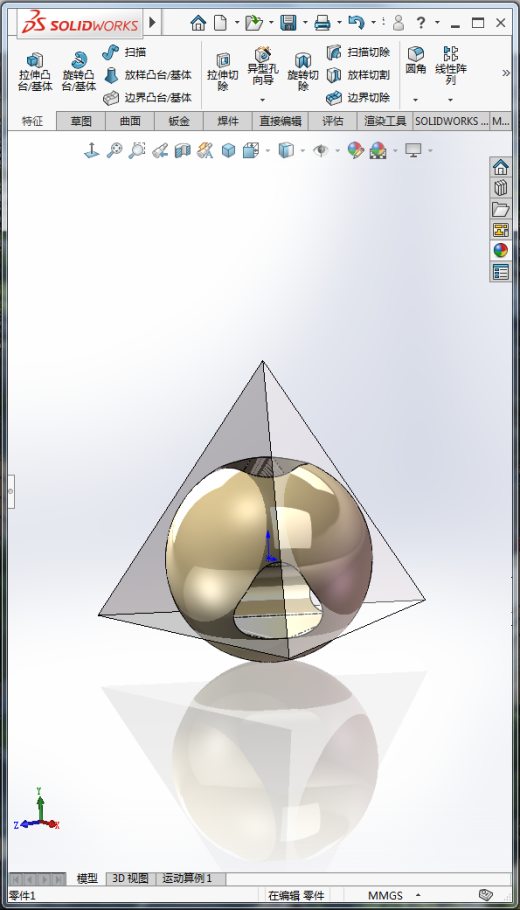Viewport: 520px width, 910px height.
Task: Click the New document icon
Action: pos(220,23)
